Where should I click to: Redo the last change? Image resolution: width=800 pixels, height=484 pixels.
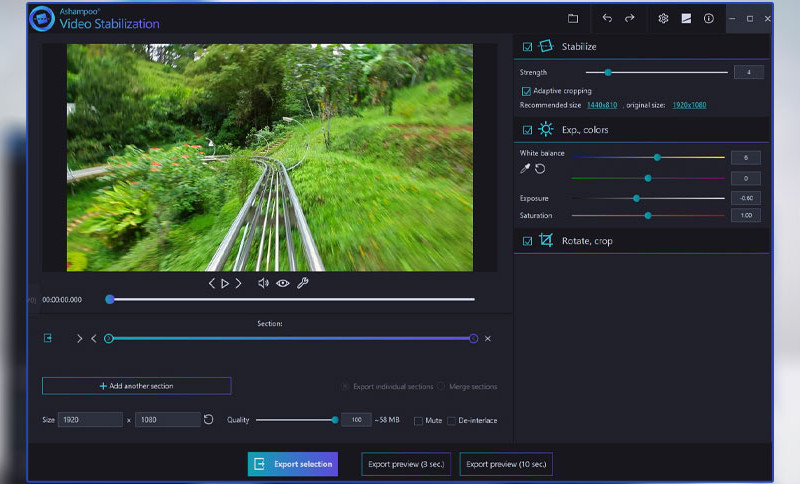[x=630, y=18]
